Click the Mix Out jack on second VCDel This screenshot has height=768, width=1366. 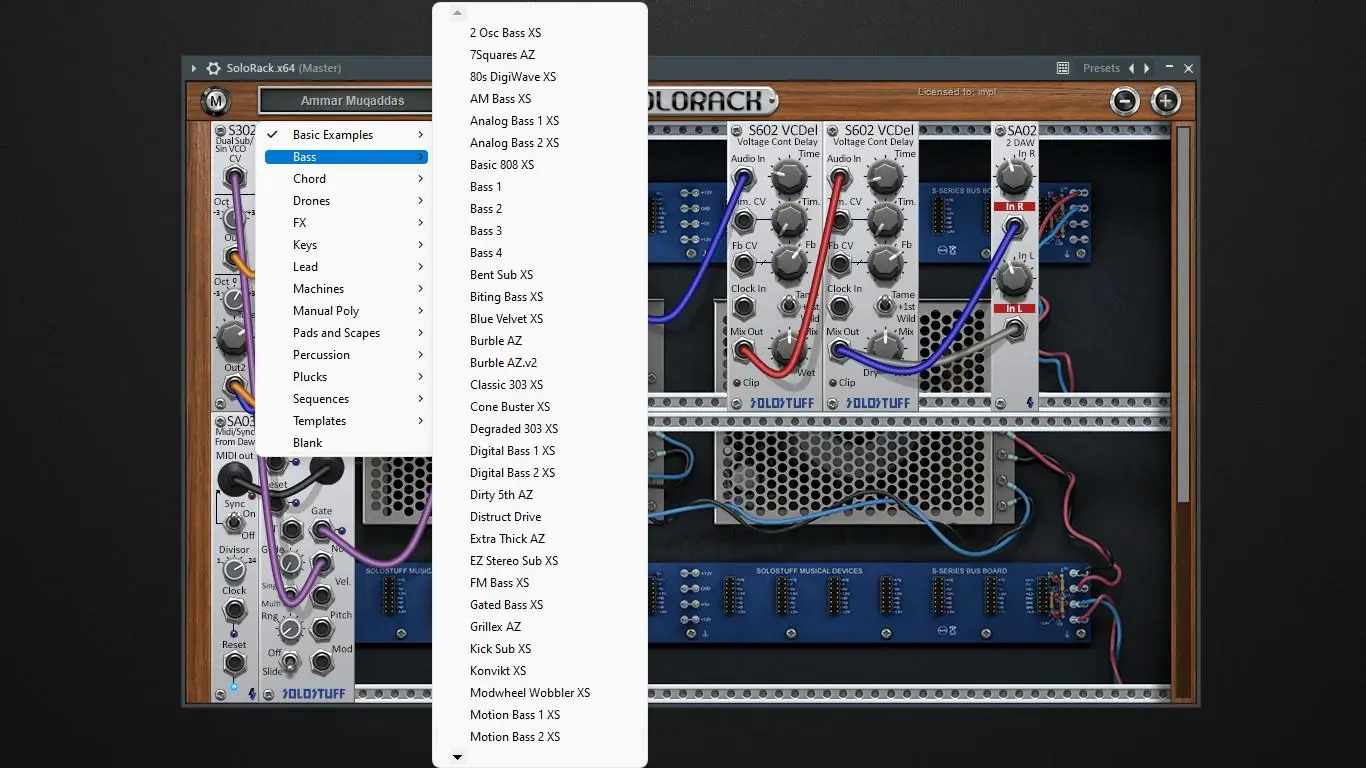click(x=840, y=350)
